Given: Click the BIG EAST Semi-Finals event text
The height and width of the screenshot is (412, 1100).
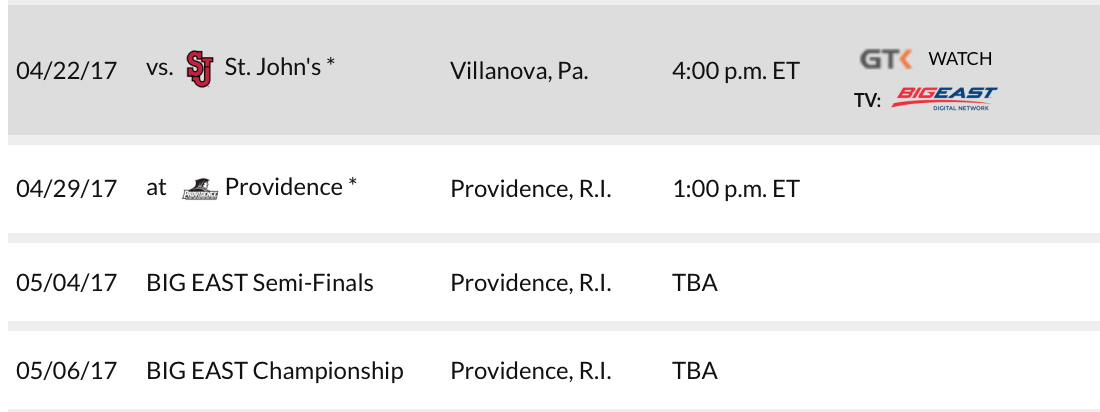Looking at the screenshot, I should (260, 283).
